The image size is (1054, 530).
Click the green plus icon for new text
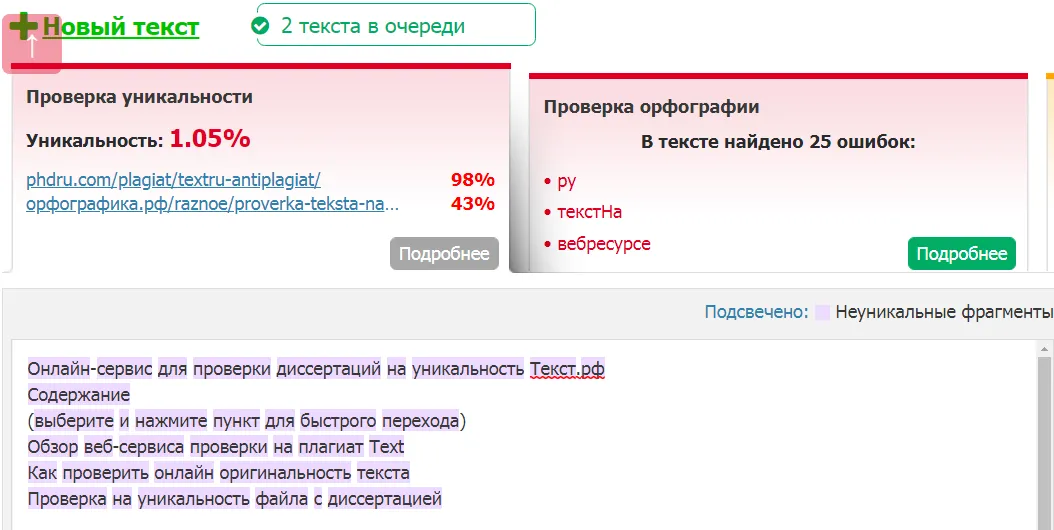pyautogui.click(x=24, y=26)
